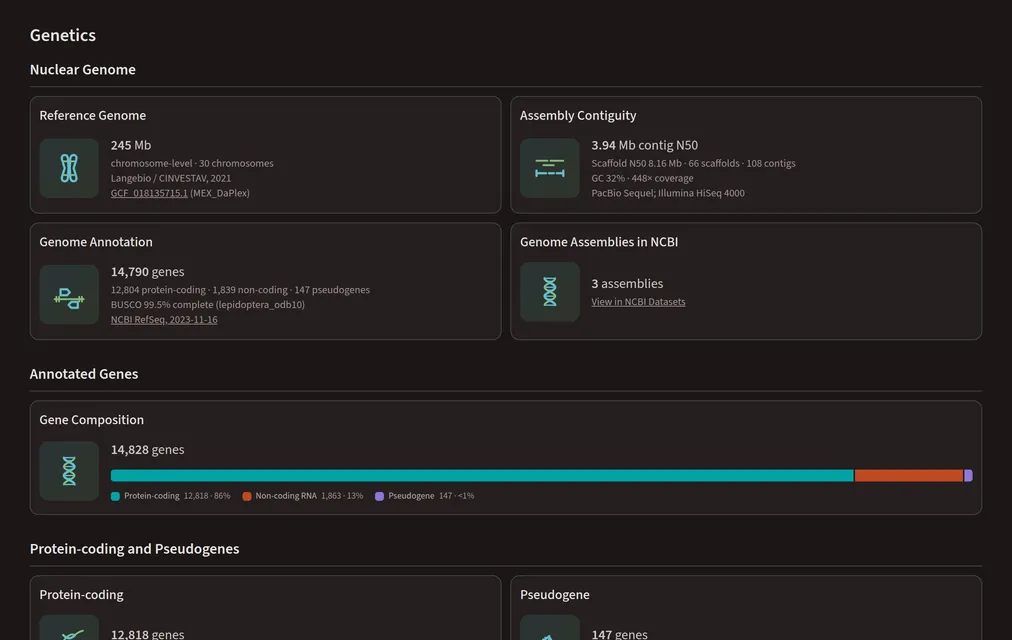Click the Annotated Genes section heading

(x=84, y=374)
